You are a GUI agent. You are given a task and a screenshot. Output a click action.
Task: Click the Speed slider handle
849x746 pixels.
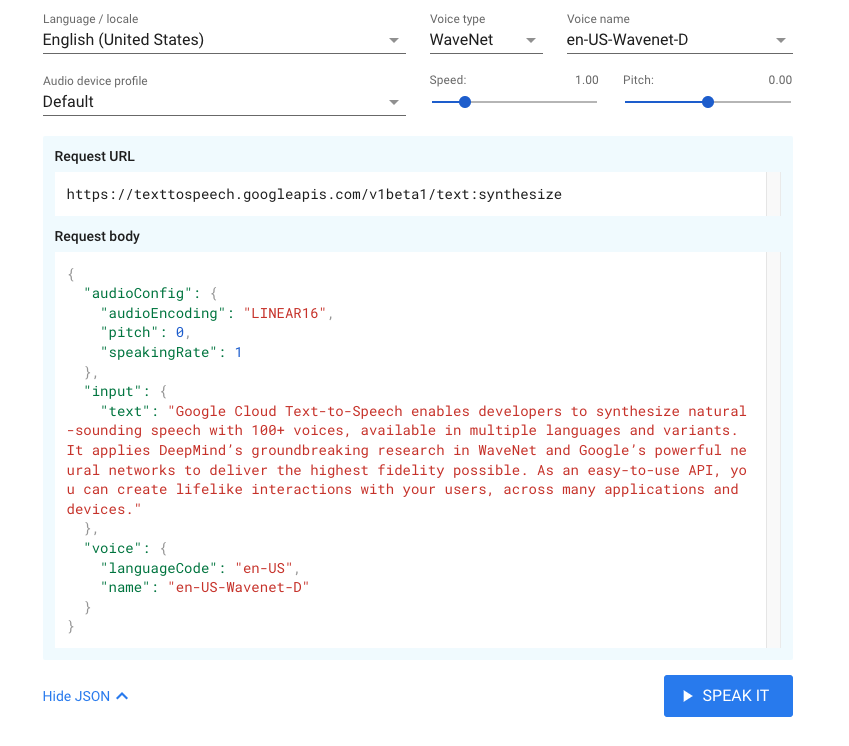[x=465, y=102]
